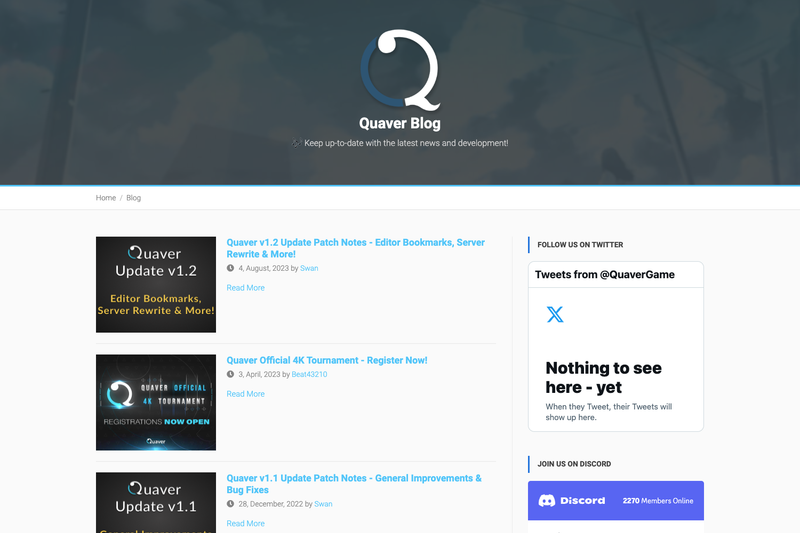
Task: Click the Follow Us On Twitter heading
Action: 580,245
